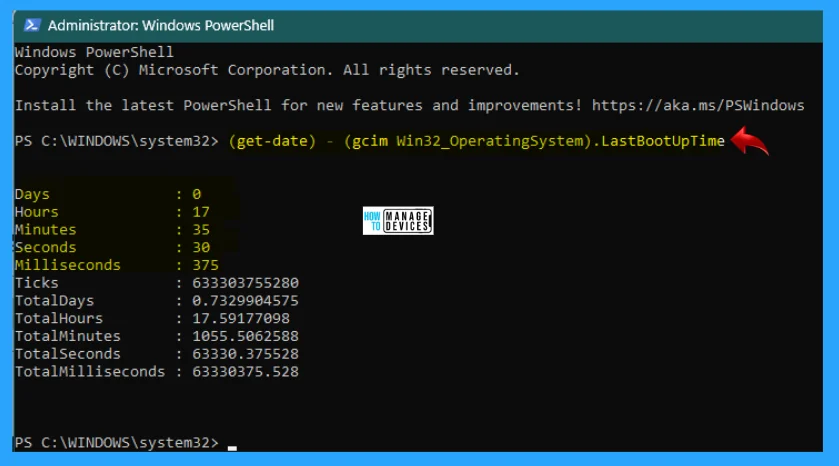
Task: Select the Days value 0
Action: click(196, 194)
